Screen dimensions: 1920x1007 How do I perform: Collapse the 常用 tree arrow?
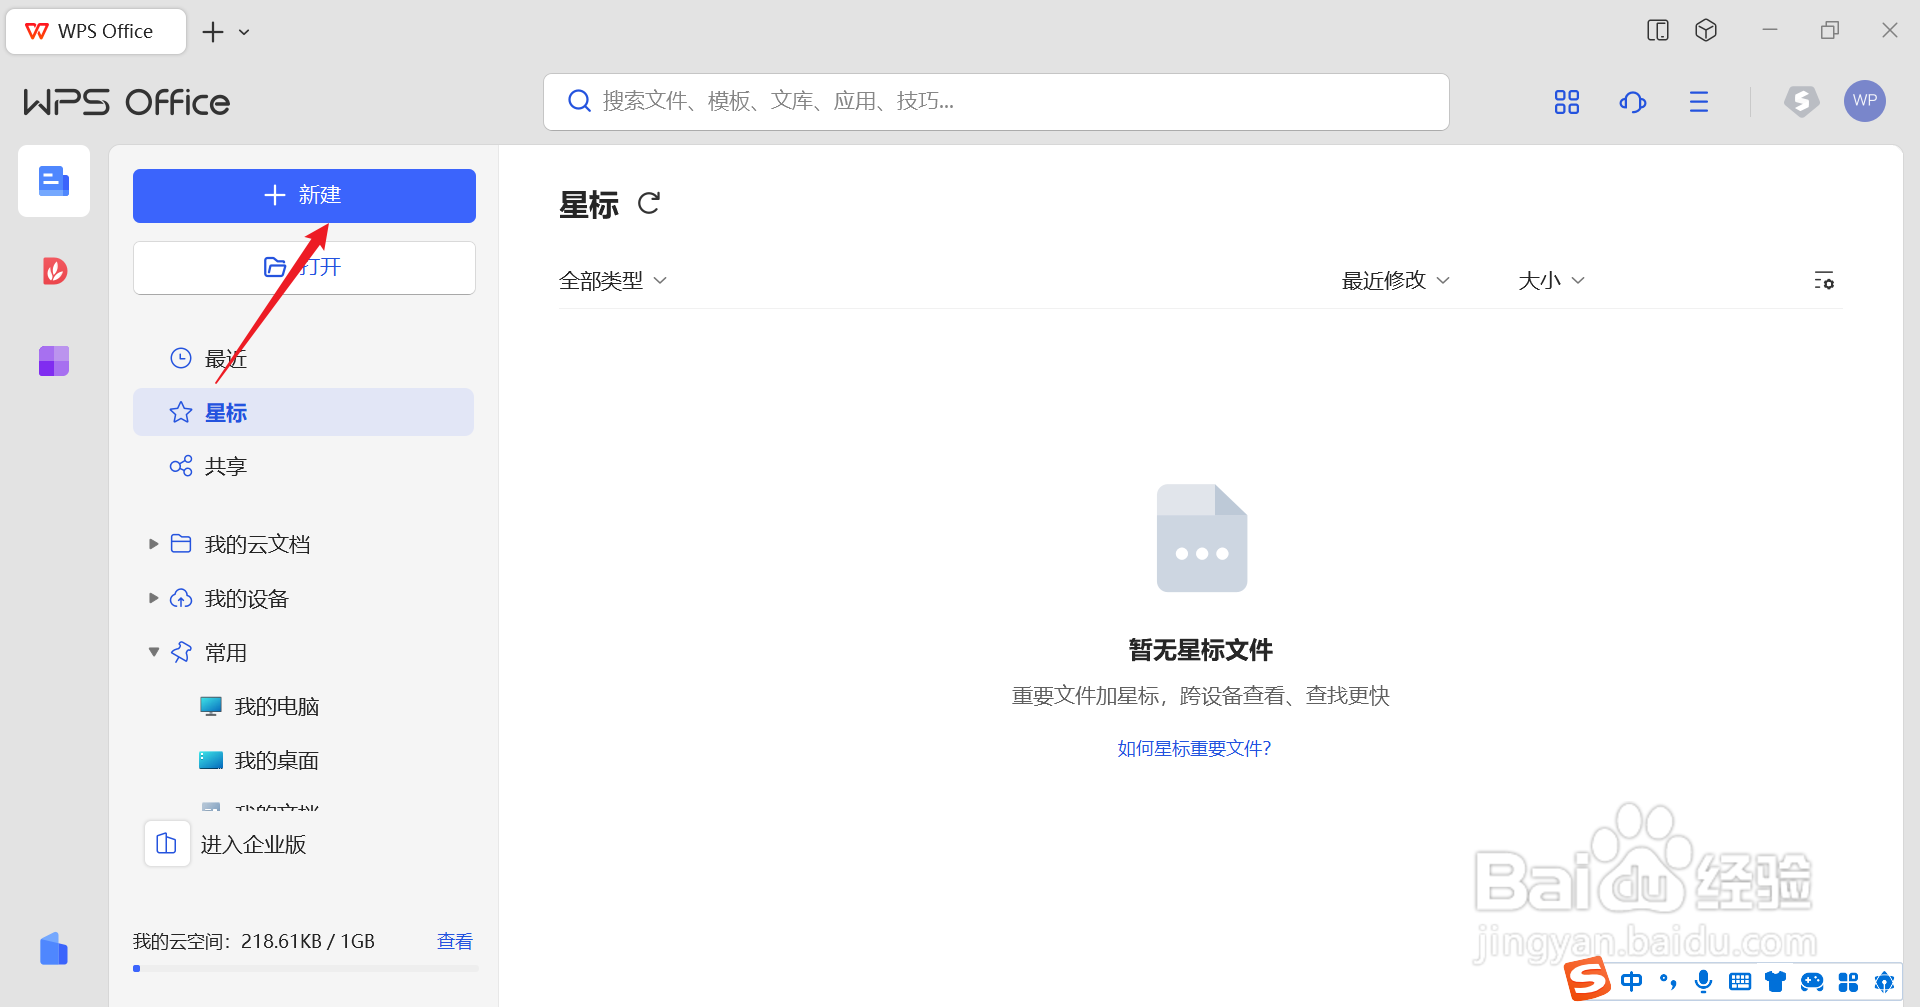(x=153, y=652)
